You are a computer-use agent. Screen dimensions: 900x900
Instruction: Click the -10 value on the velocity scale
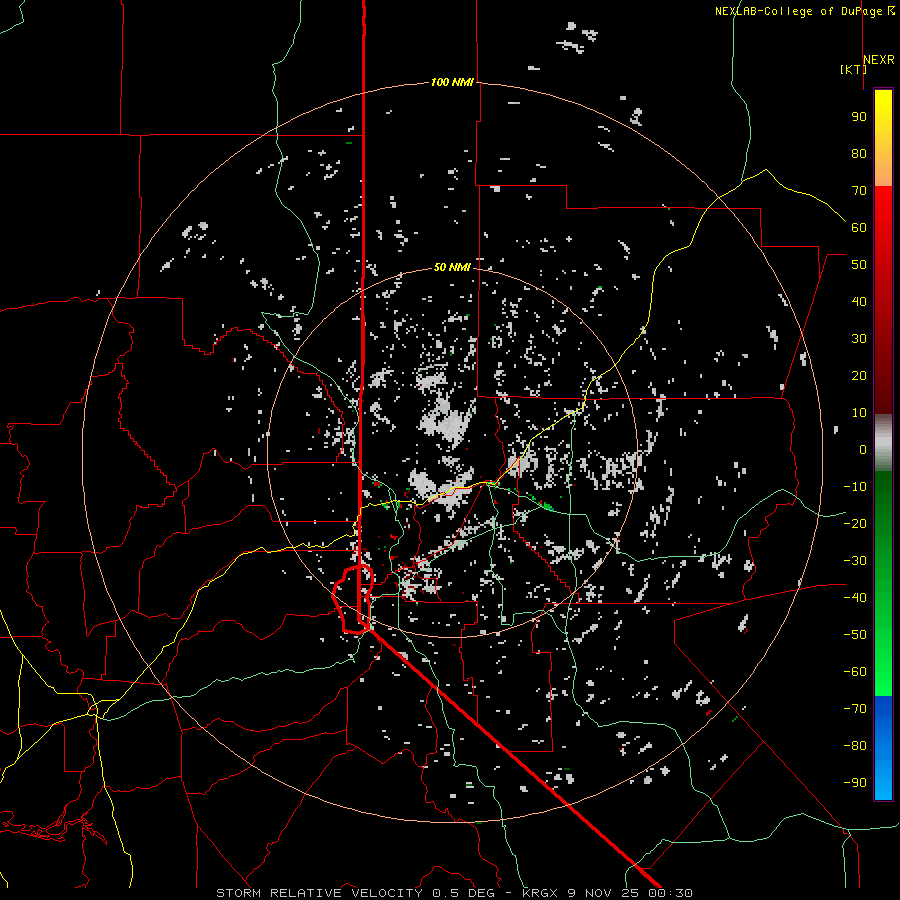tap(855, 487)
